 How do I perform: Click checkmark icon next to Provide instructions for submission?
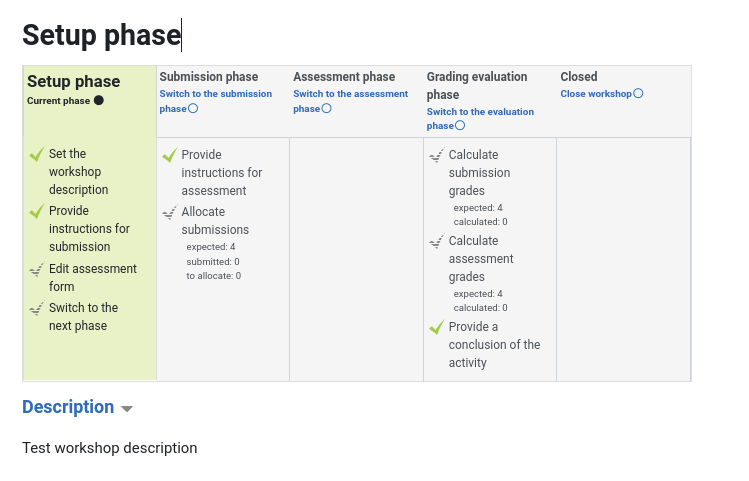click(37, 211)
